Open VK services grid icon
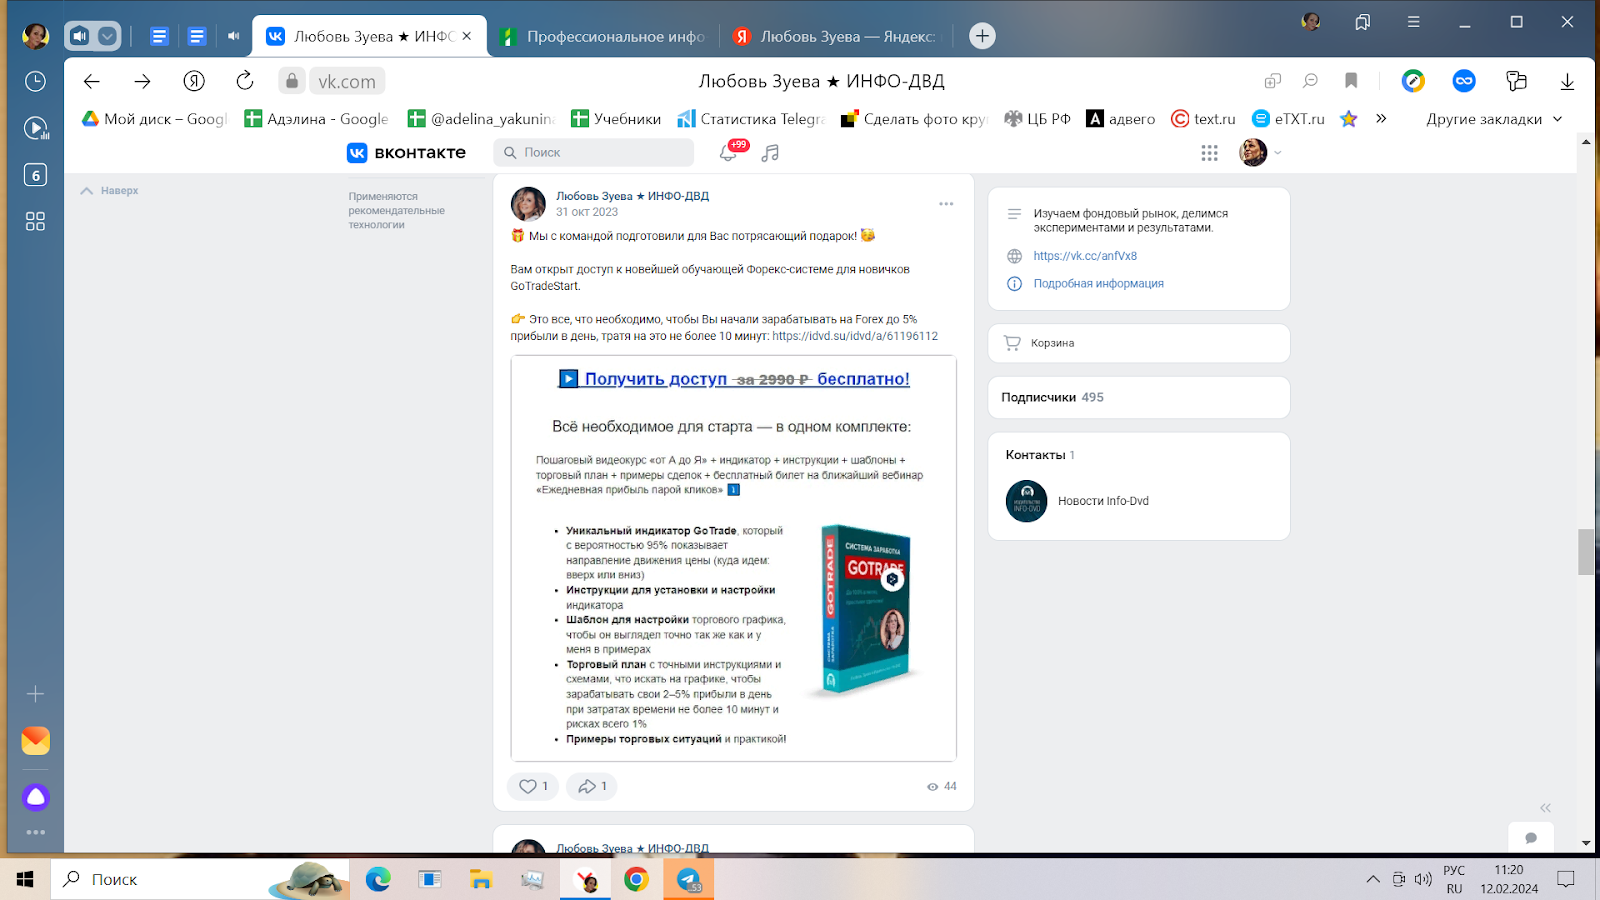 [x=1209, y=152]
